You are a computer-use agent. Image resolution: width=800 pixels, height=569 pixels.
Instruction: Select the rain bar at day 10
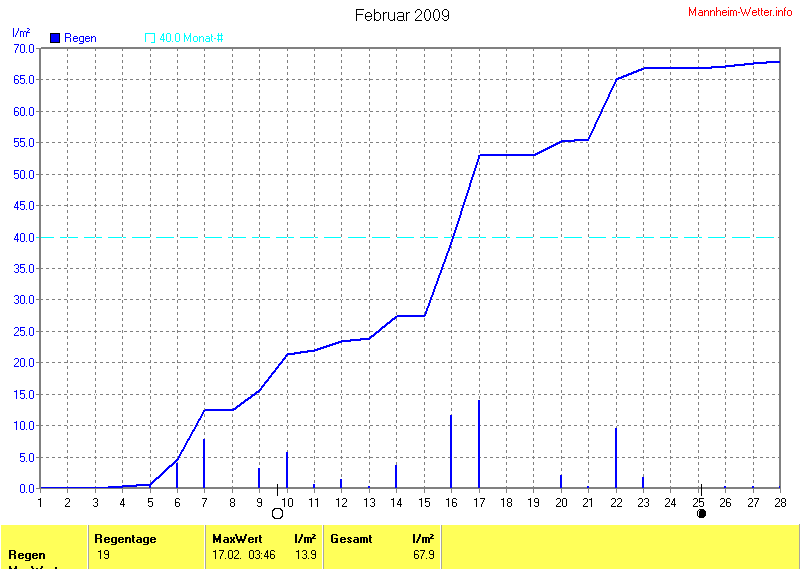pyautogui.click(x=287, y=470)
